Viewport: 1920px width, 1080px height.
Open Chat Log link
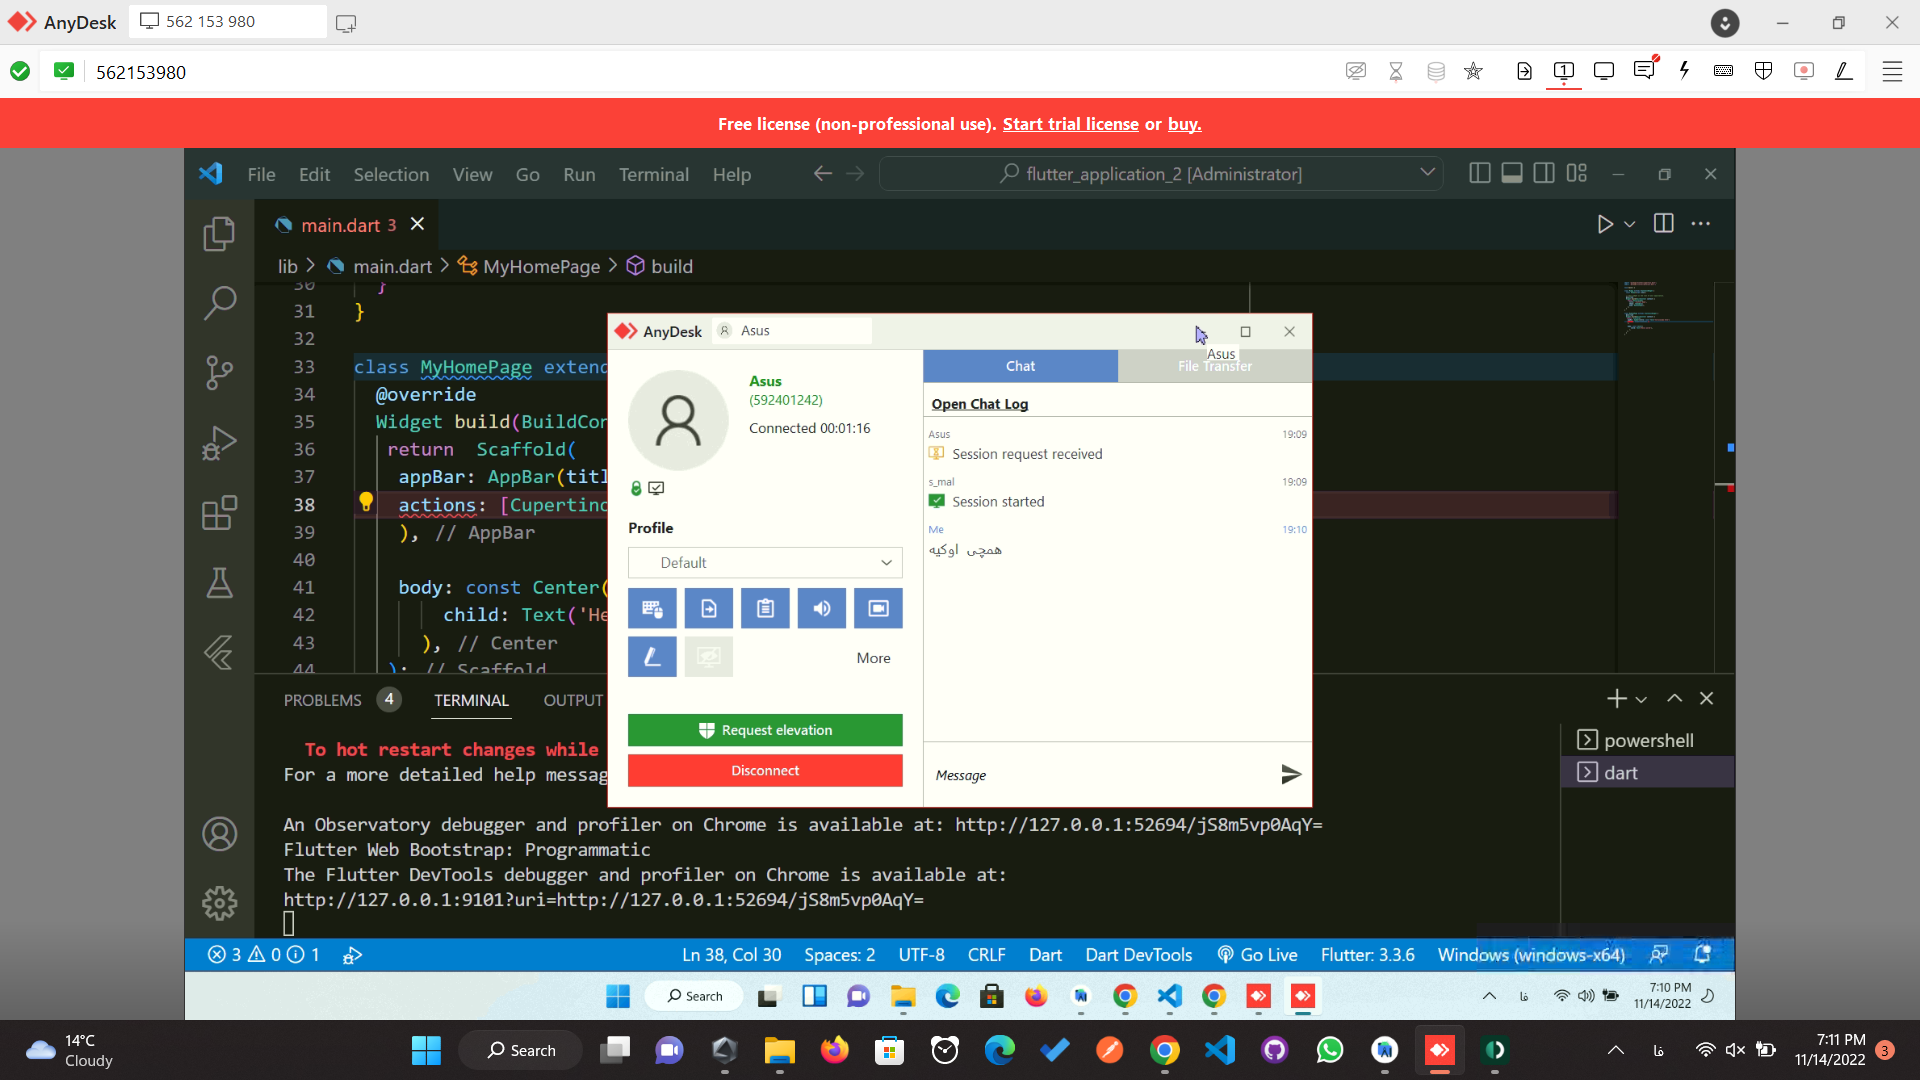[979, 404]
